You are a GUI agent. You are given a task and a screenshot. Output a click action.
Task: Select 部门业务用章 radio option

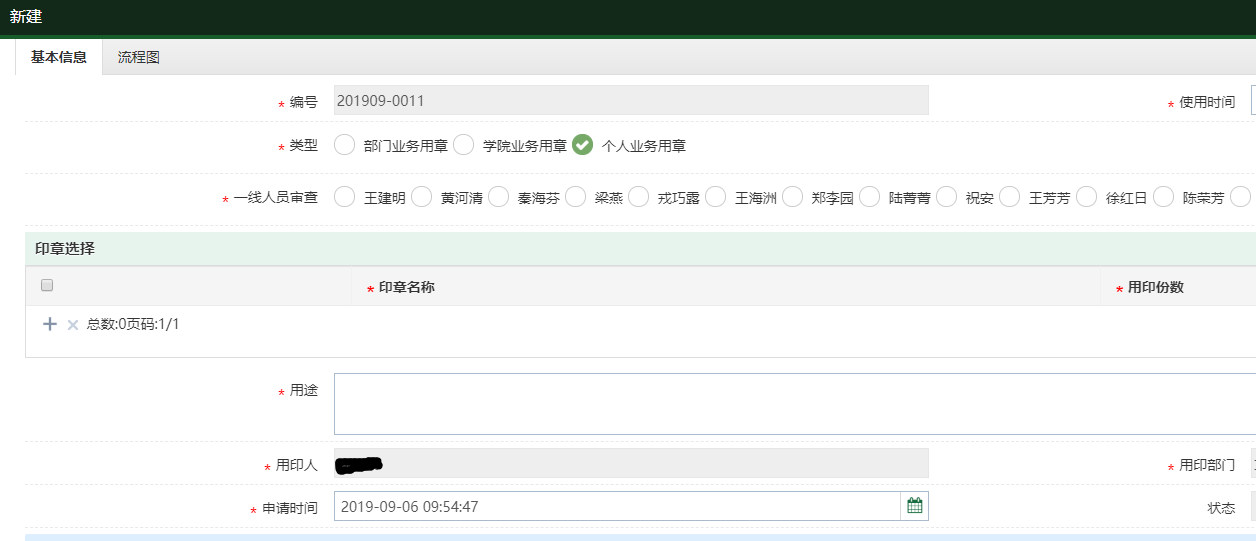tap(344, 145)
